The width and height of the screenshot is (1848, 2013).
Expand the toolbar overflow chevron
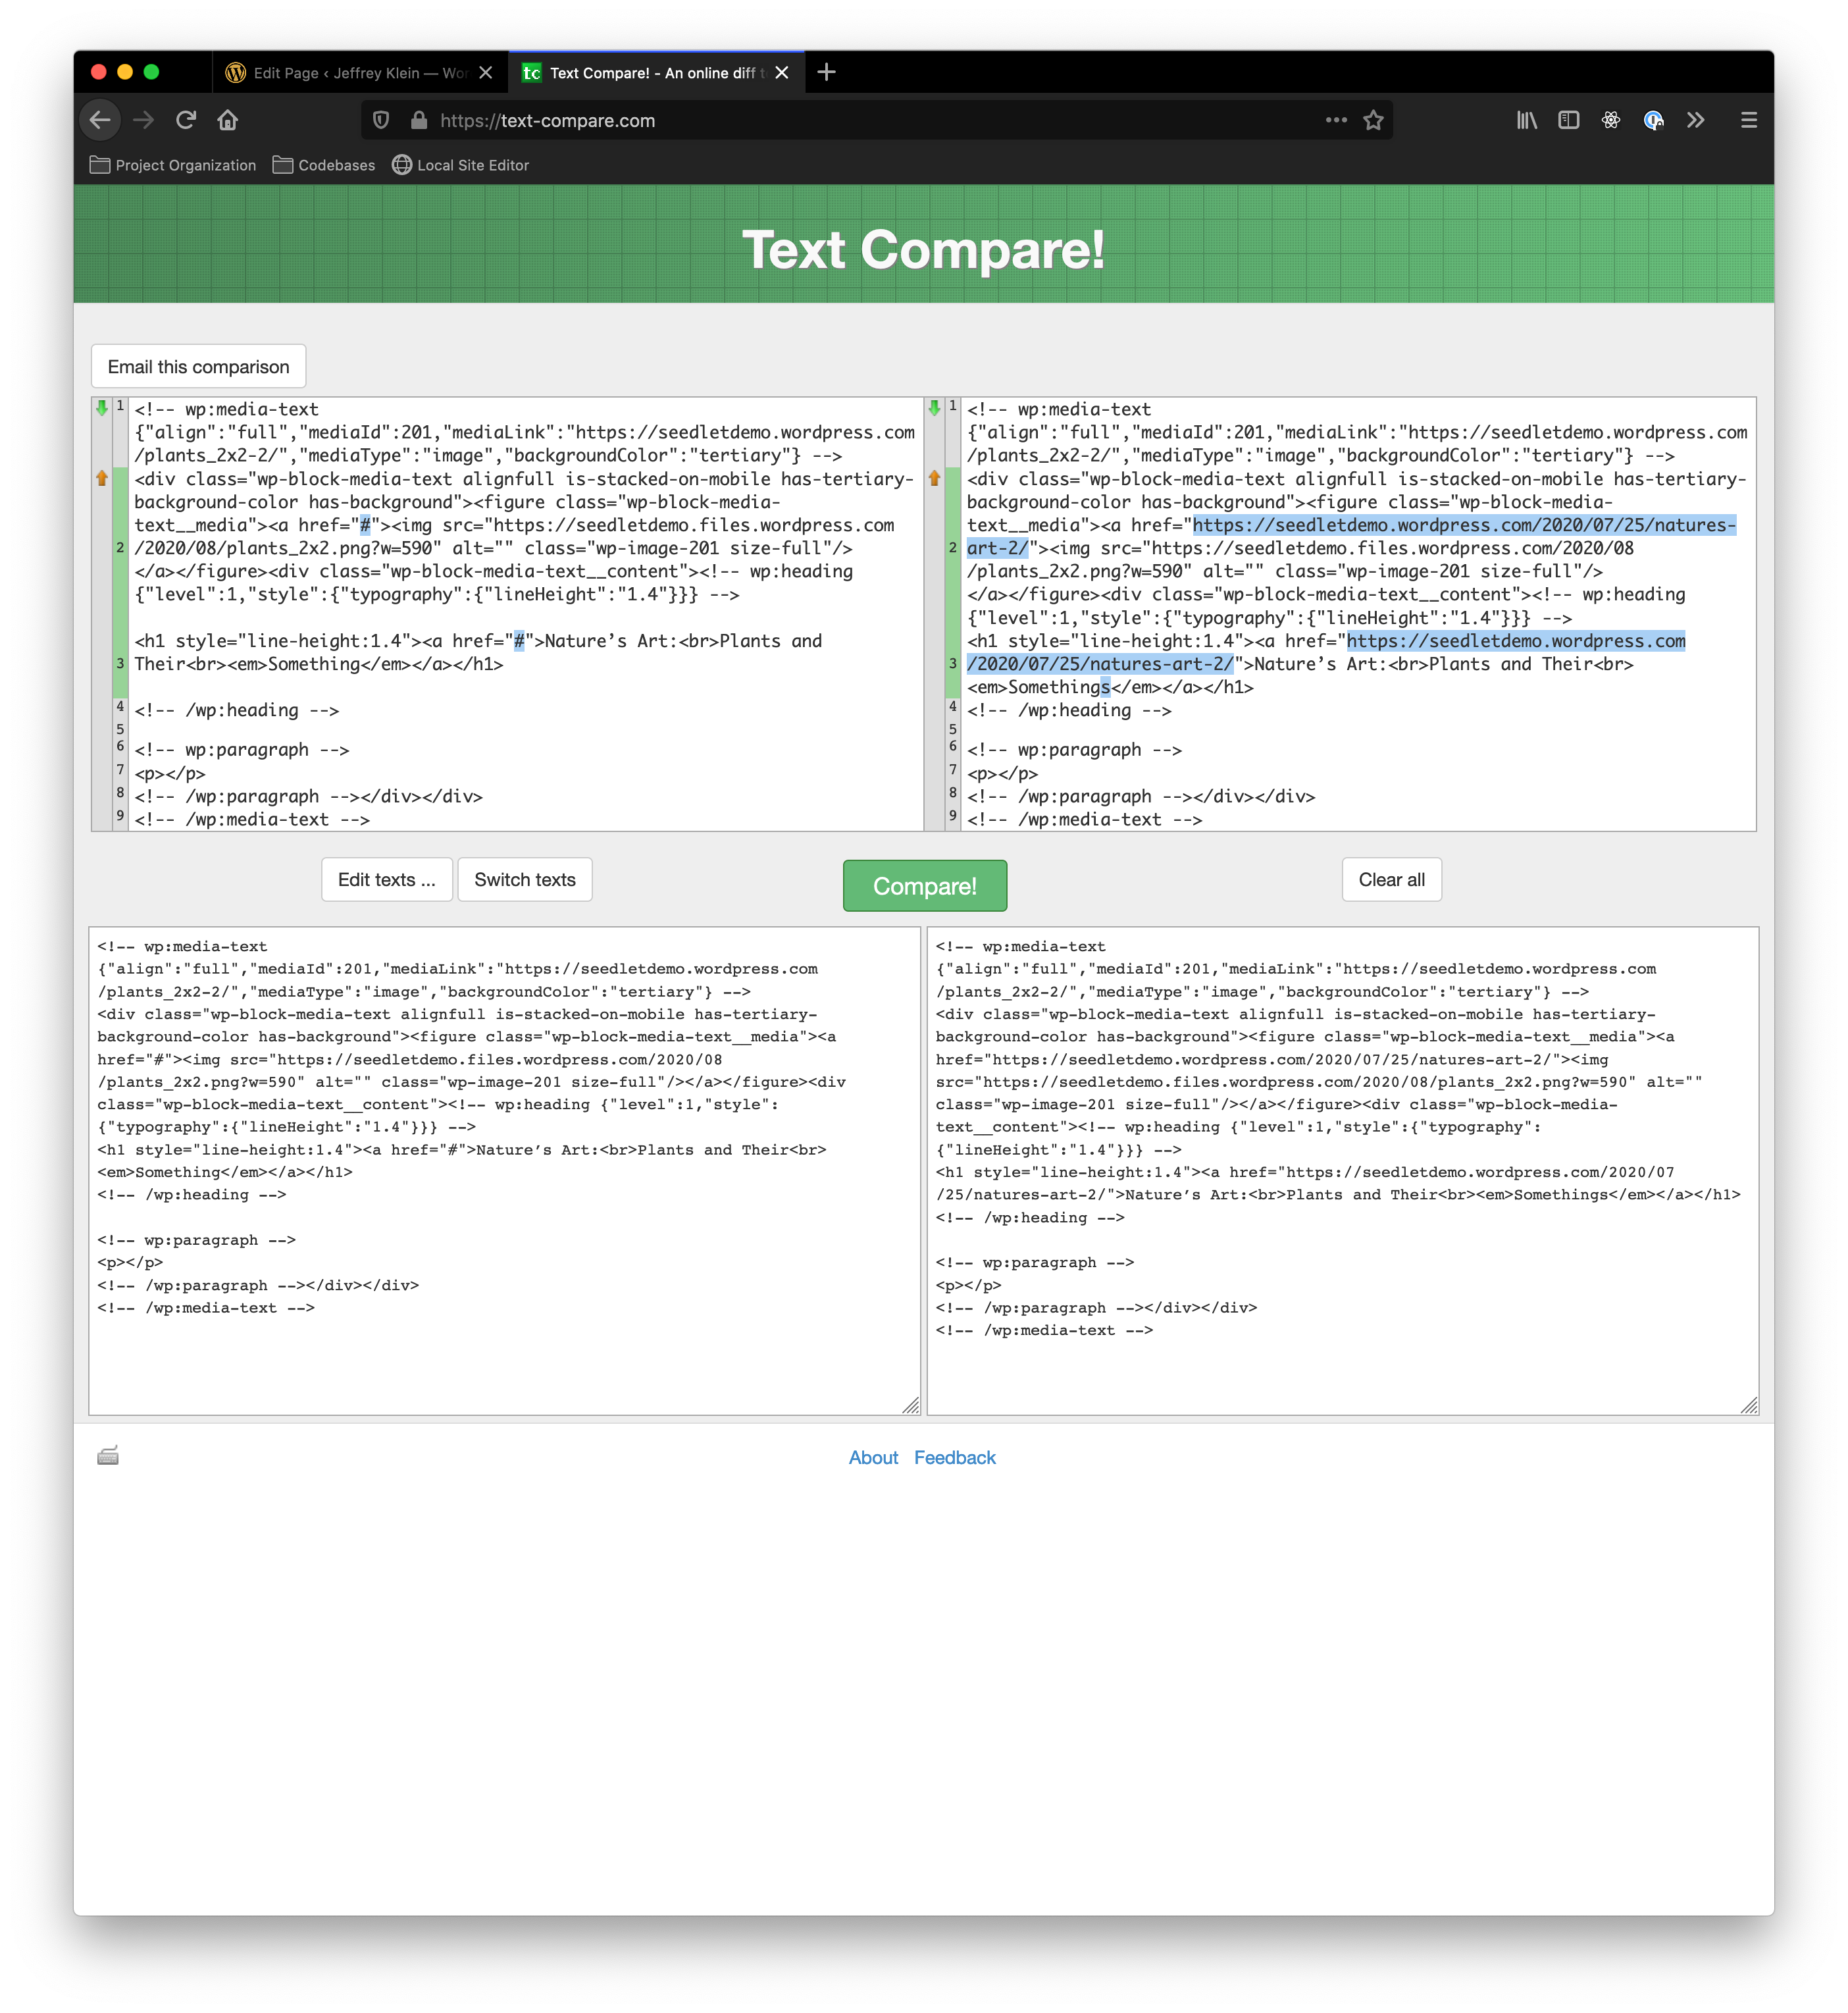[x=1695, y=121]
